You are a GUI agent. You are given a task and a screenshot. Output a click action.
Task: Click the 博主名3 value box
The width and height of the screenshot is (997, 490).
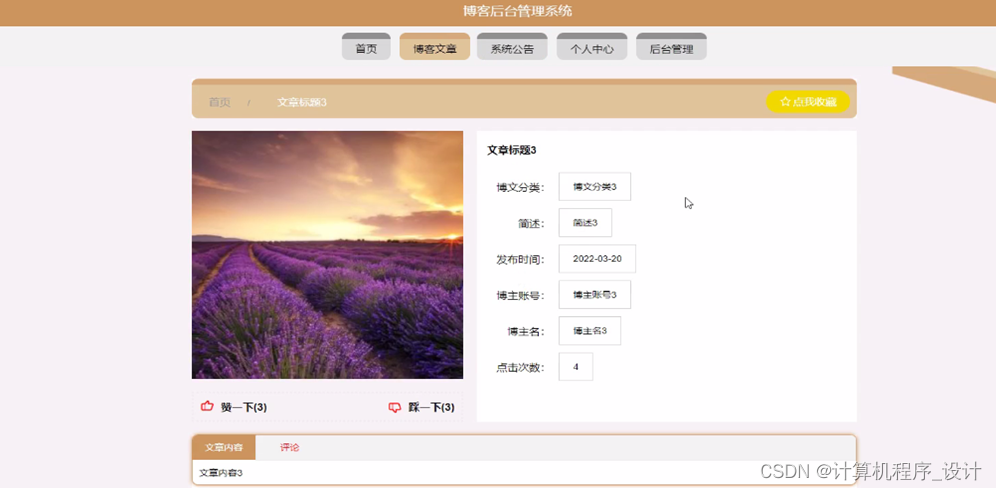coord(589,330)
